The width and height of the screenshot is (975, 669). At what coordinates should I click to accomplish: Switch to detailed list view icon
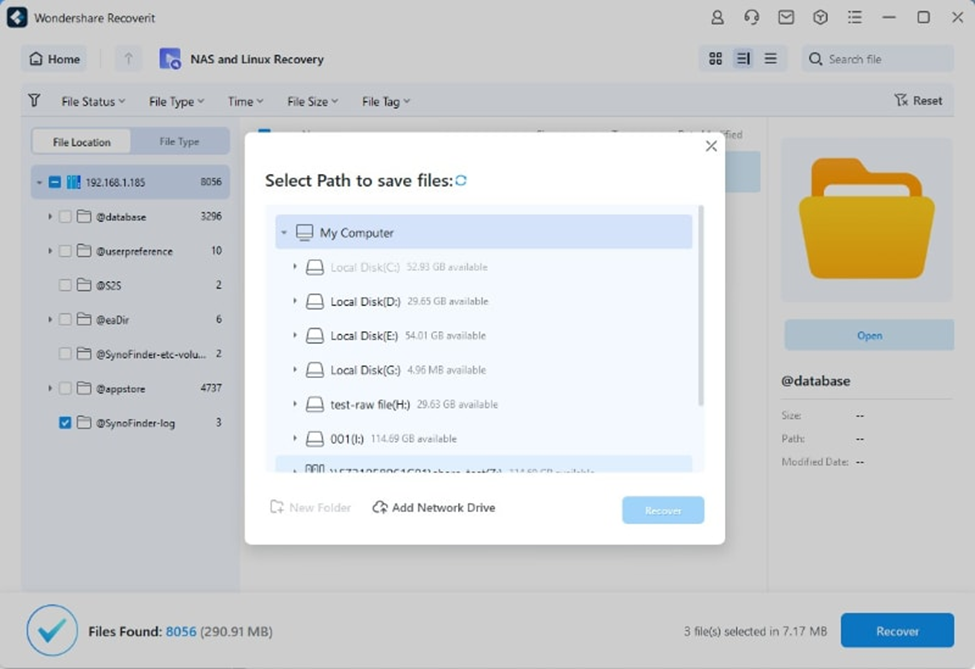tap(742, 59)
